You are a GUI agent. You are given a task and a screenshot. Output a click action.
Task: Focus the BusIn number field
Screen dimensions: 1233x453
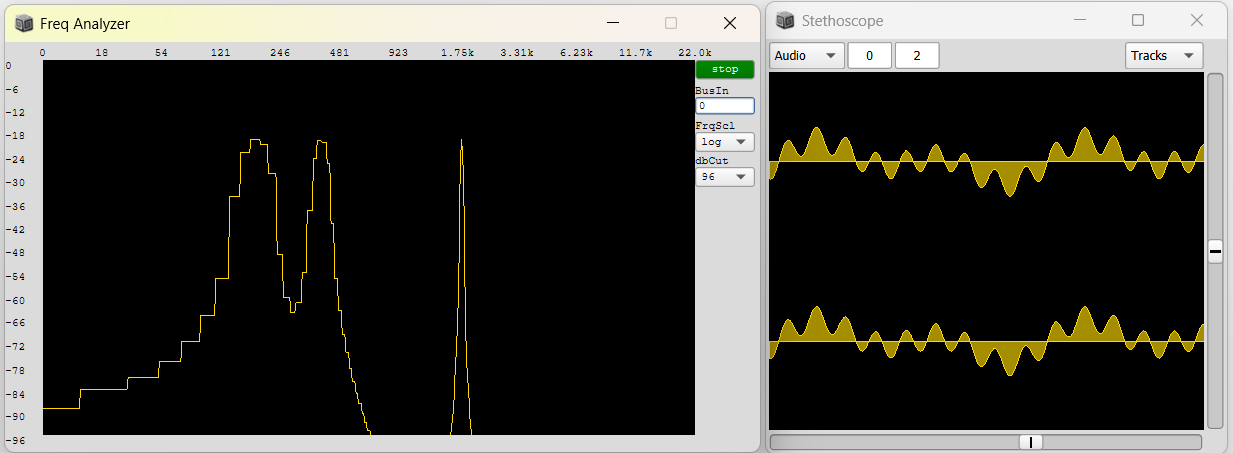point(725,106)
